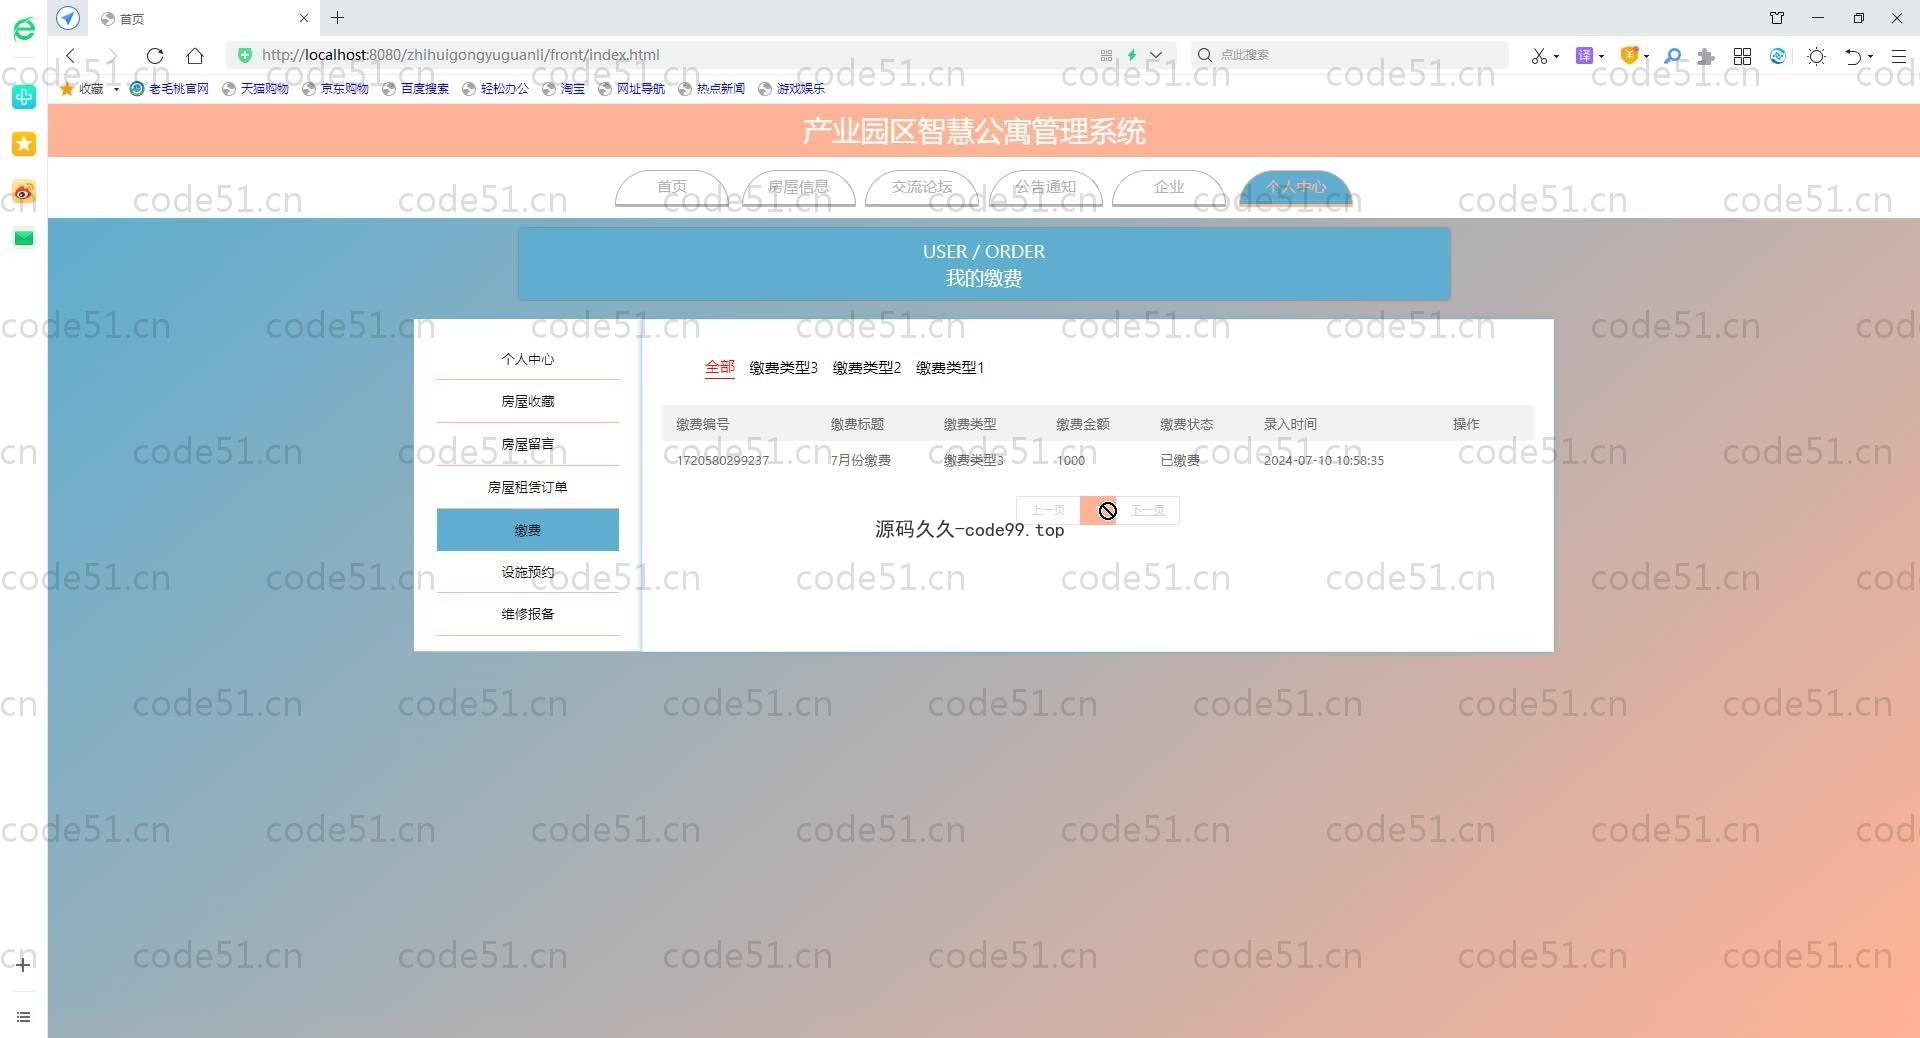Reload the page with the refresh icon
1920x1038 pixels.
(154, 55)
